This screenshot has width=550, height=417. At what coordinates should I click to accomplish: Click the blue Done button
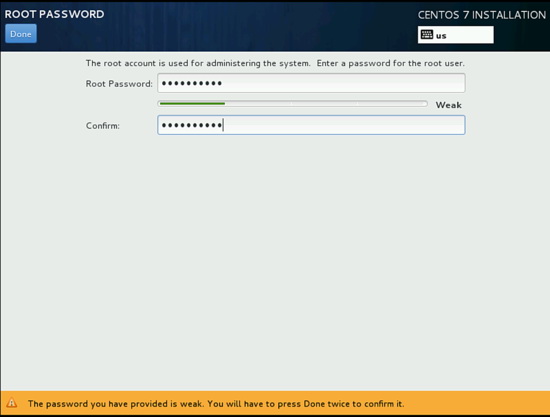point(21,34)
